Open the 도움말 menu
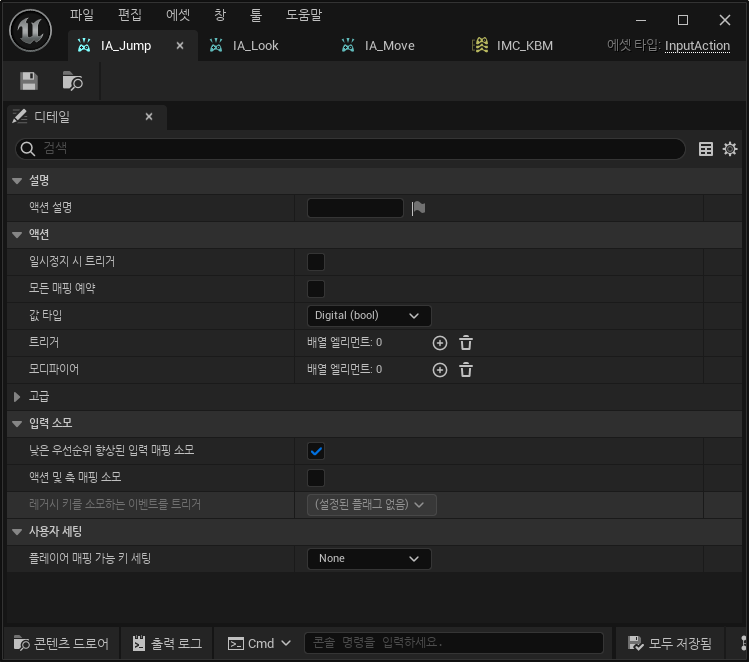Image resolution: width=749 pixels, height=662 pixels. [304, 15]
